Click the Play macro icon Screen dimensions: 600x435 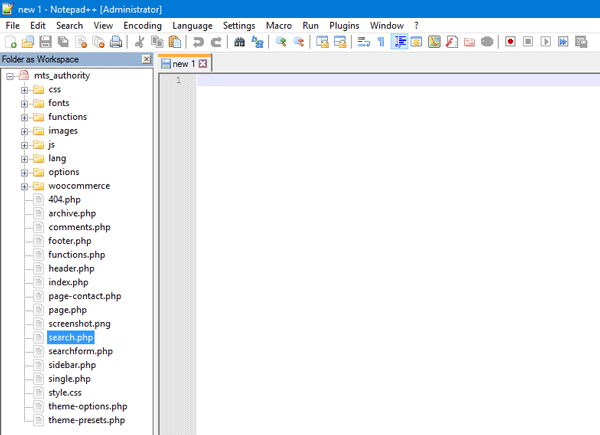pos(546,42)
